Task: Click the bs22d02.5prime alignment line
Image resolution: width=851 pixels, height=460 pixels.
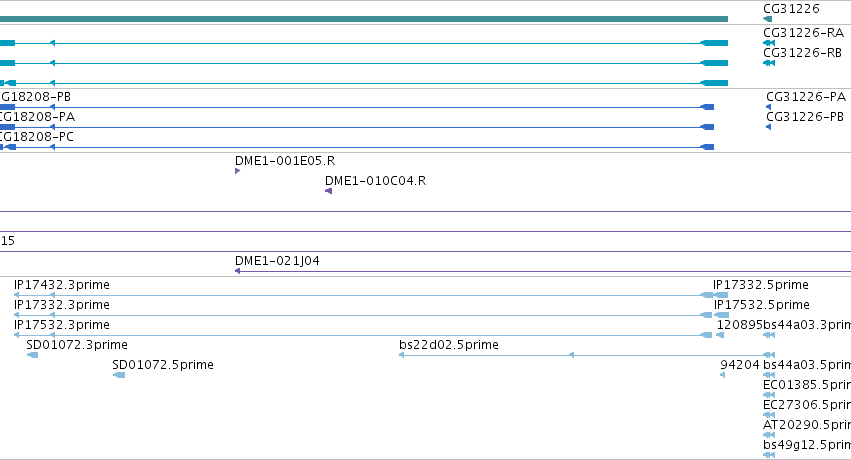Action: click(587, 355)
